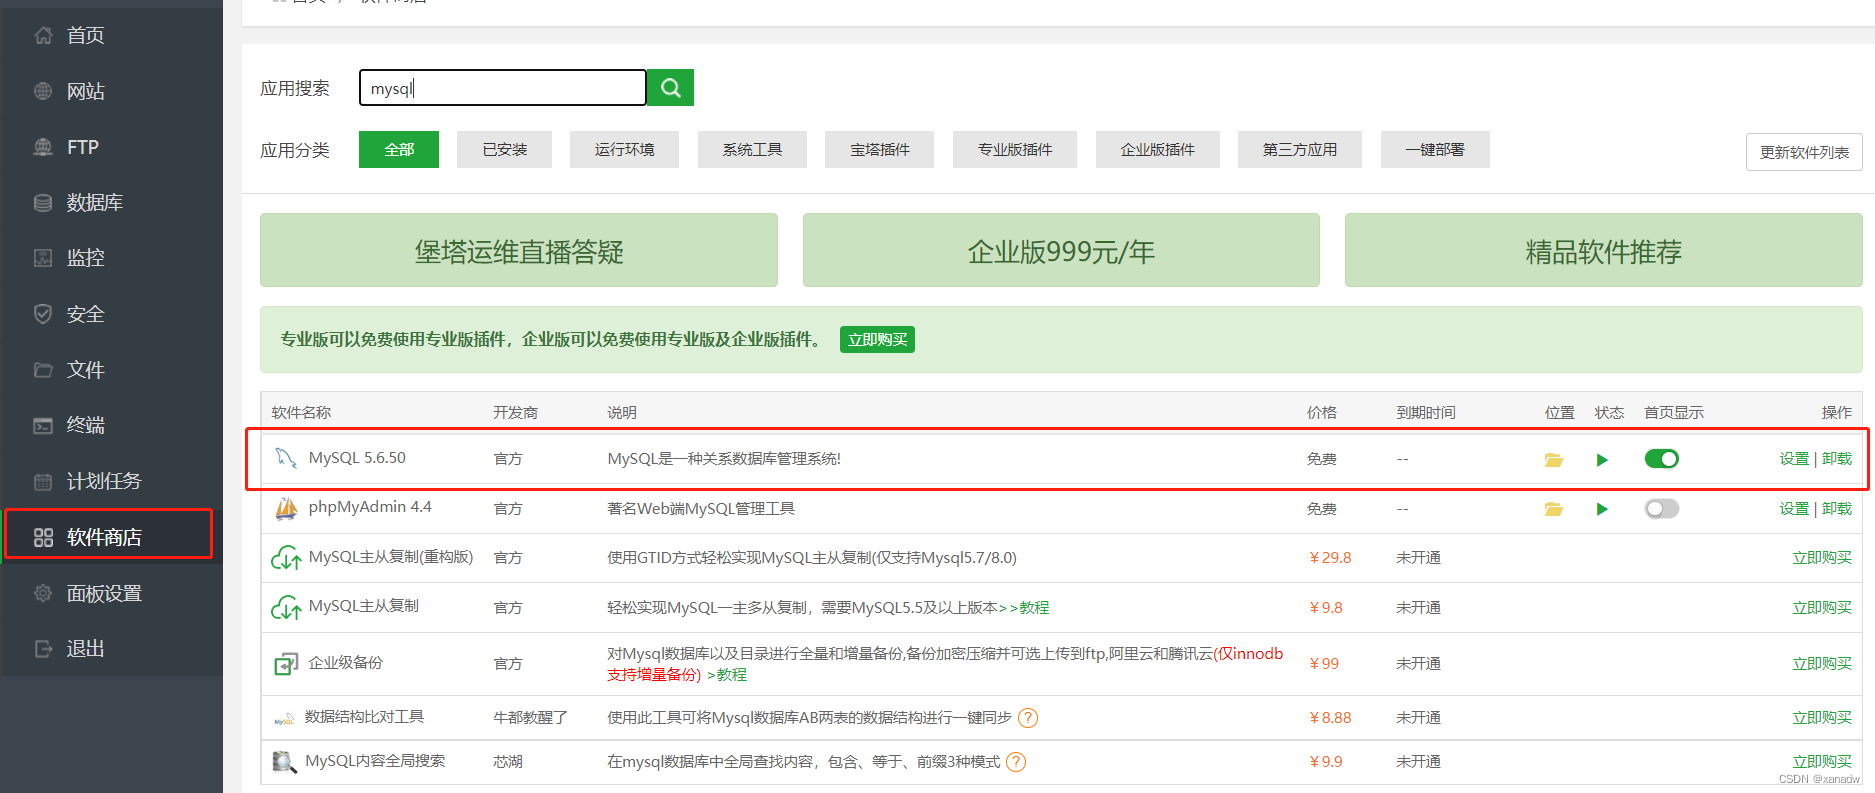Enable phpMyAdmin 4.4 home page display toggle
1875x793 pixels.
click(x=1662, y=509)
